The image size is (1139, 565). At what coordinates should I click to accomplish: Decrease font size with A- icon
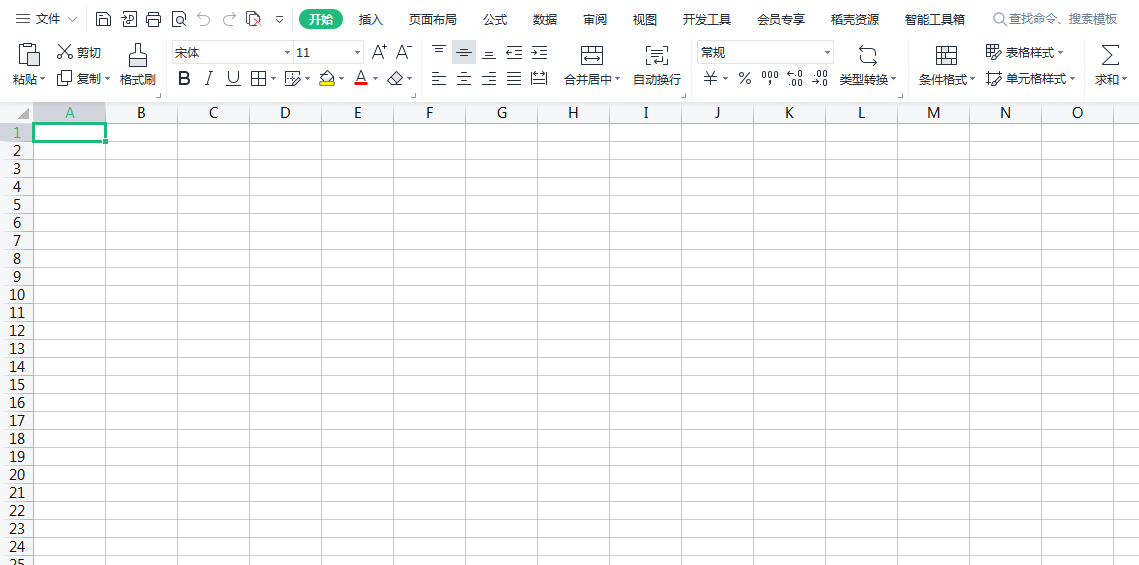pyautogui.click(x=403, y=52)
